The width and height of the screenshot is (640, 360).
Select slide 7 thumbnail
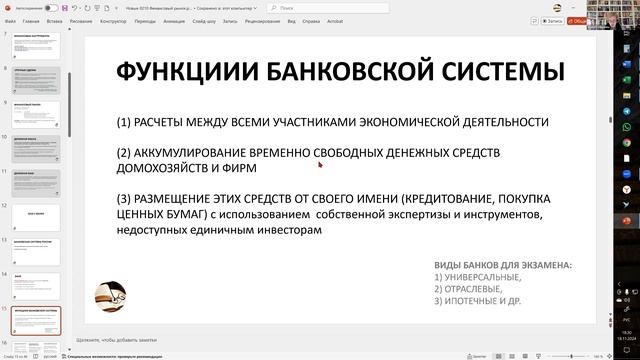36,46
